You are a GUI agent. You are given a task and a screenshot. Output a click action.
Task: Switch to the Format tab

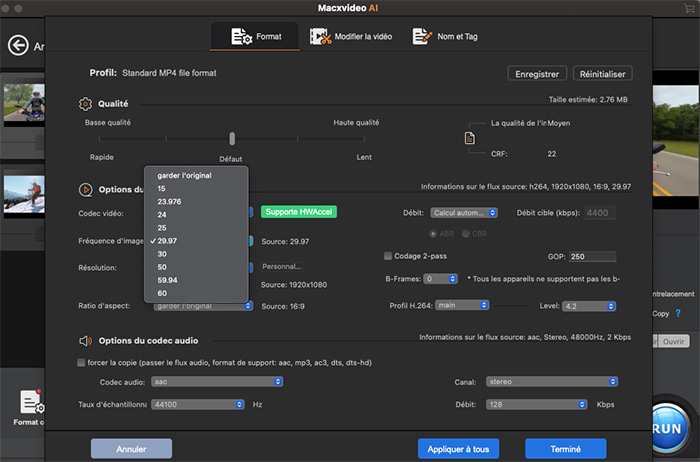pyautogui.click(x=256, y=37)
